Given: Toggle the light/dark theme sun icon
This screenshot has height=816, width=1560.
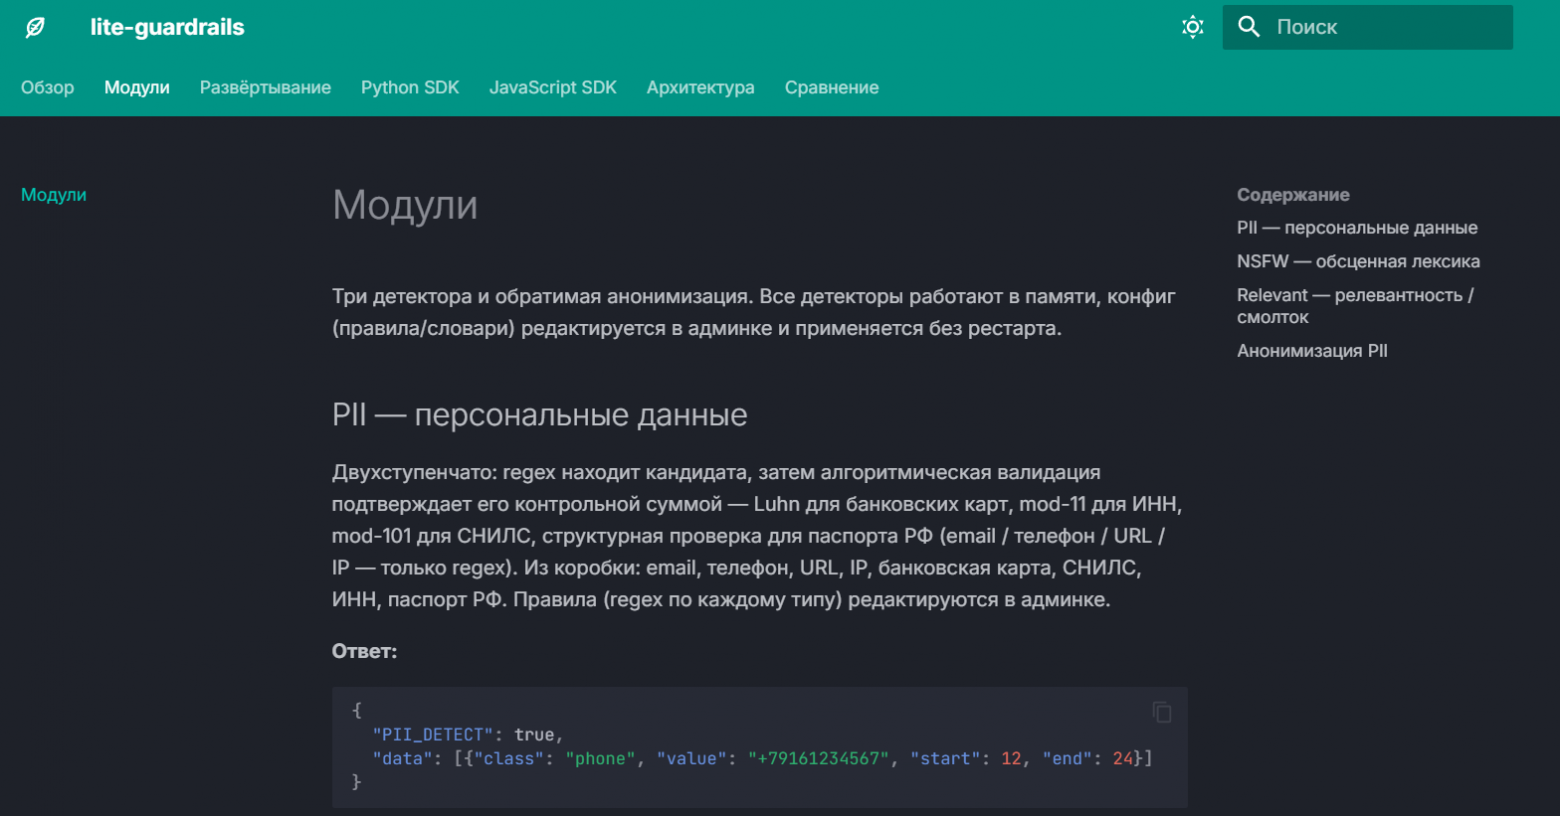Looking at the screenshot, I should [1192, 27].
